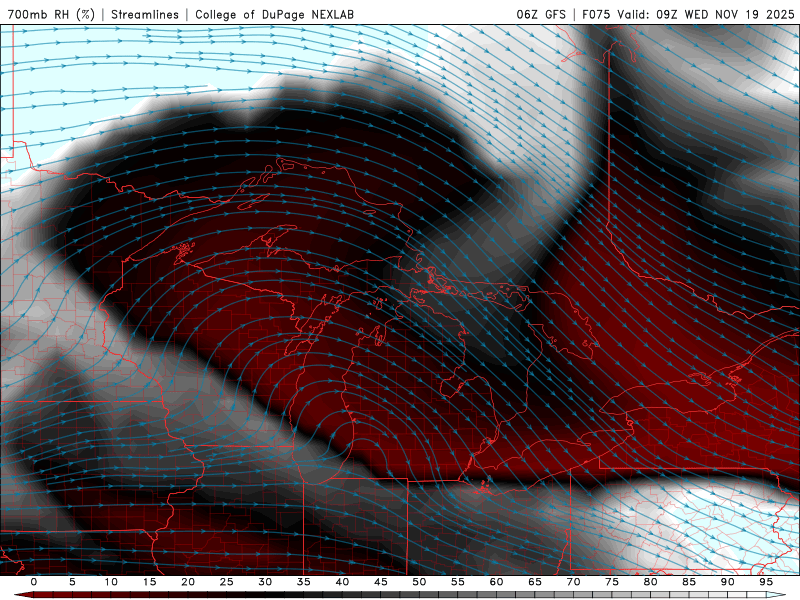Click the '50' colorbar tick label
This screenshot has height=600, width=800.
(419, 582)
